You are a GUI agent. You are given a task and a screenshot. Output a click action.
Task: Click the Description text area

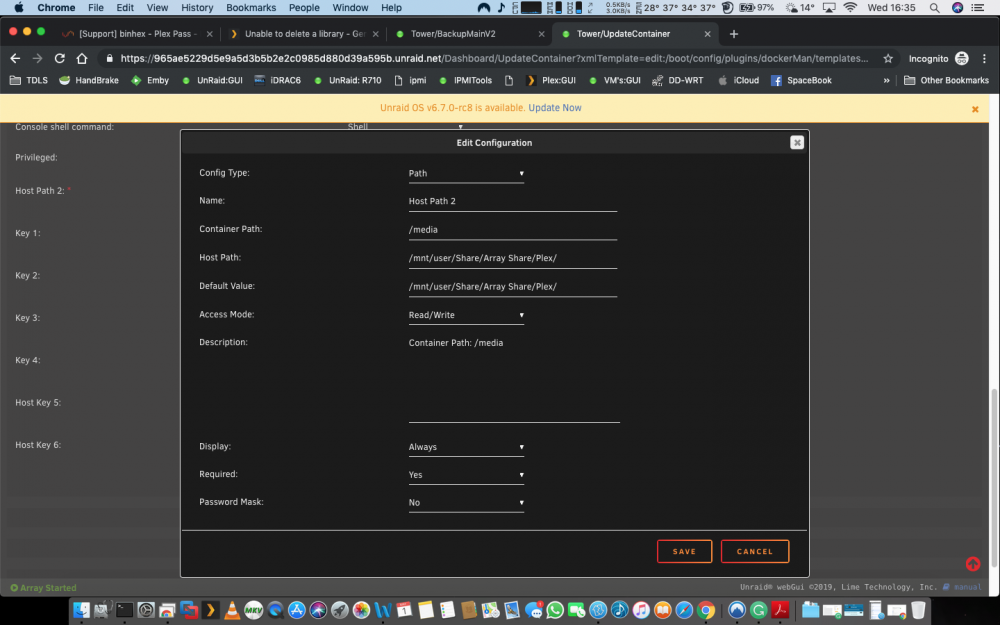(x=514, y=379)
